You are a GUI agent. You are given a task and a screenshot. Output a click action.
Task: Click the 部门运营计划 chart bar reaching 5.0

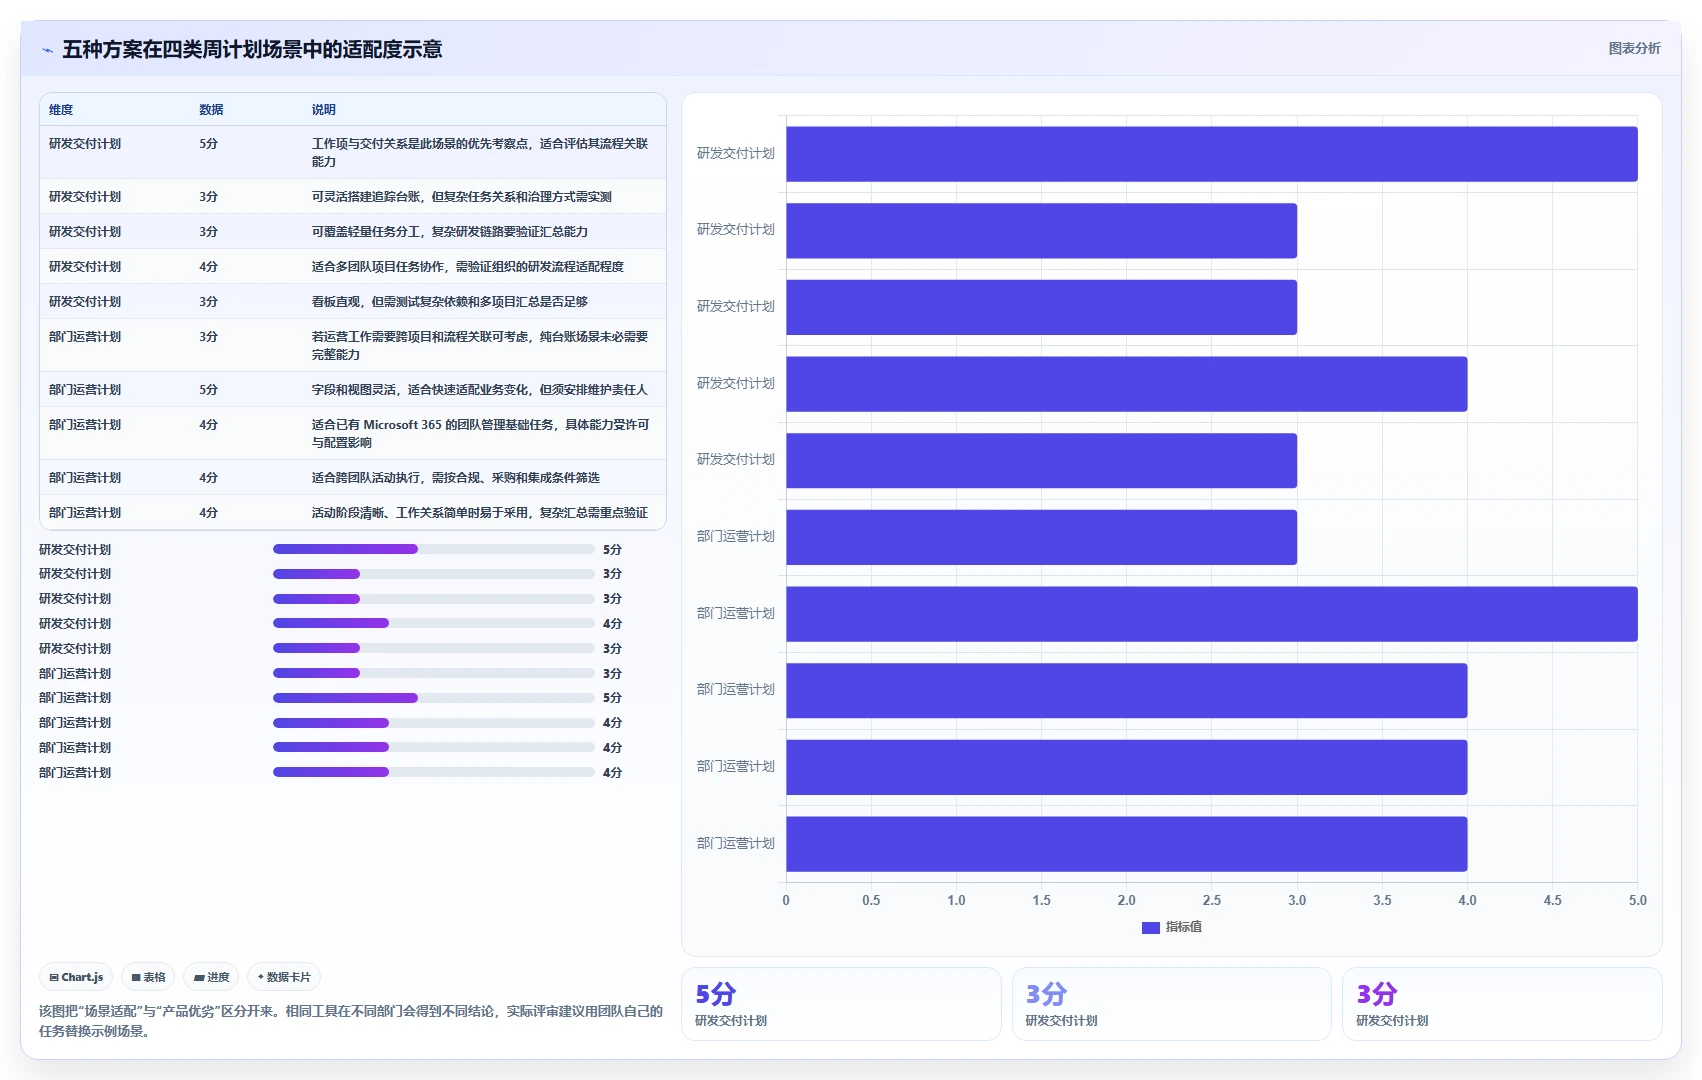1211,614
